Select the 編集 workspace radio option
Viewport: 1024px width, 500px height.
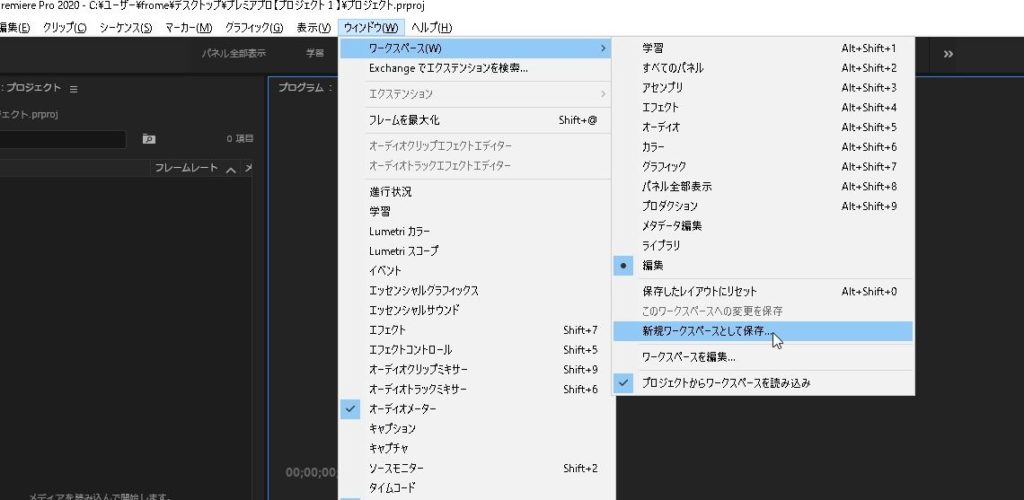click(652, 265)
